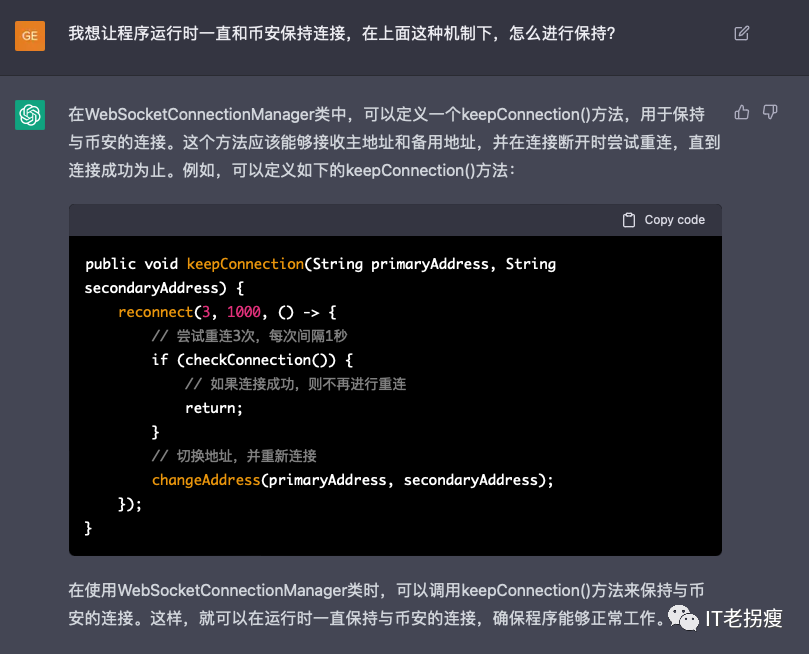Click the keepConnection method name in code

(x=245, y=264)
